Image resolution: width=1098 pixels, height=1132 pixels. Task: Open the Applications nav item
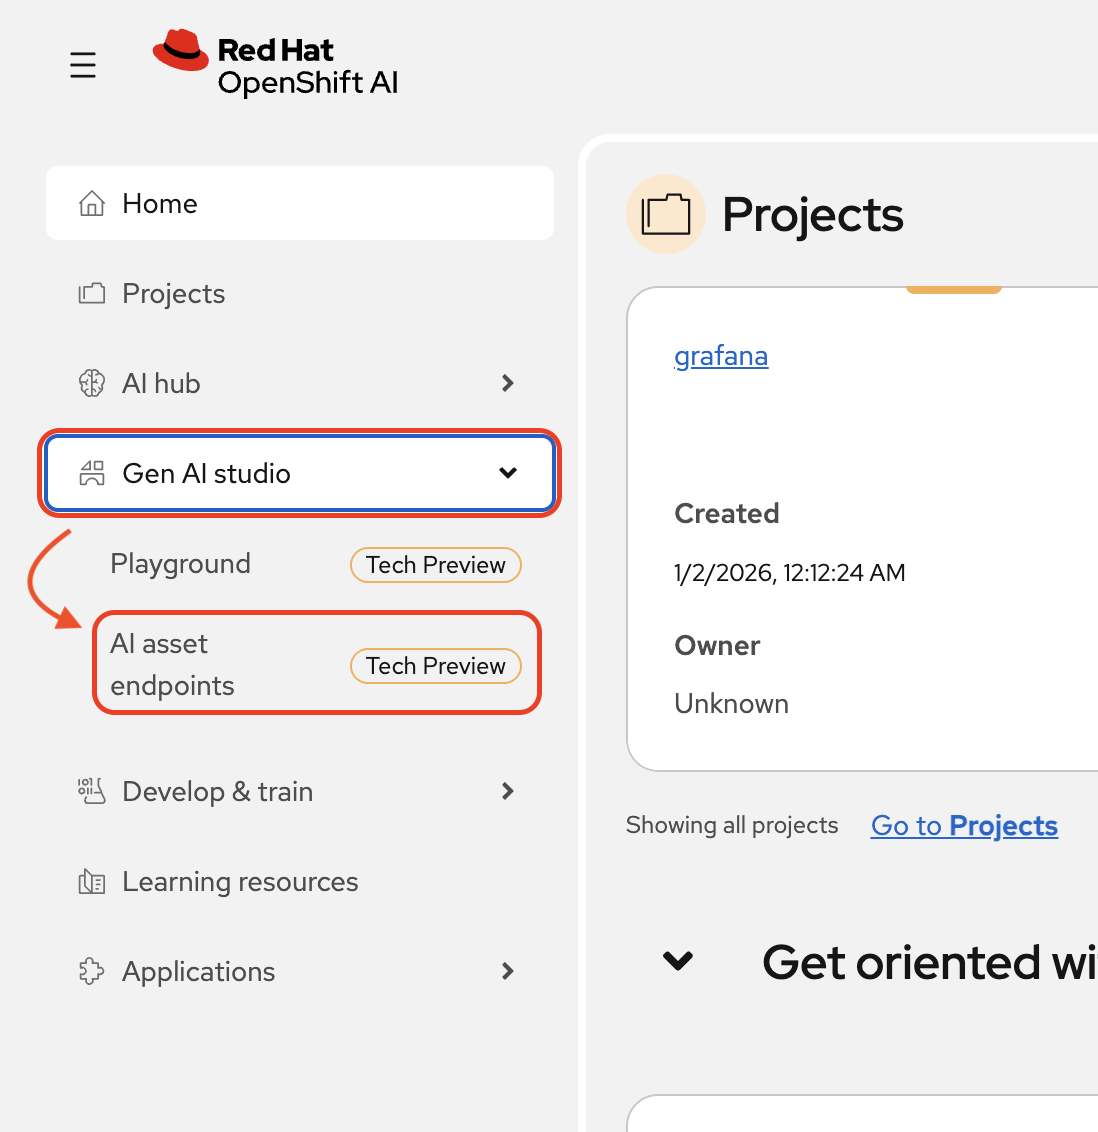(300, 971)
